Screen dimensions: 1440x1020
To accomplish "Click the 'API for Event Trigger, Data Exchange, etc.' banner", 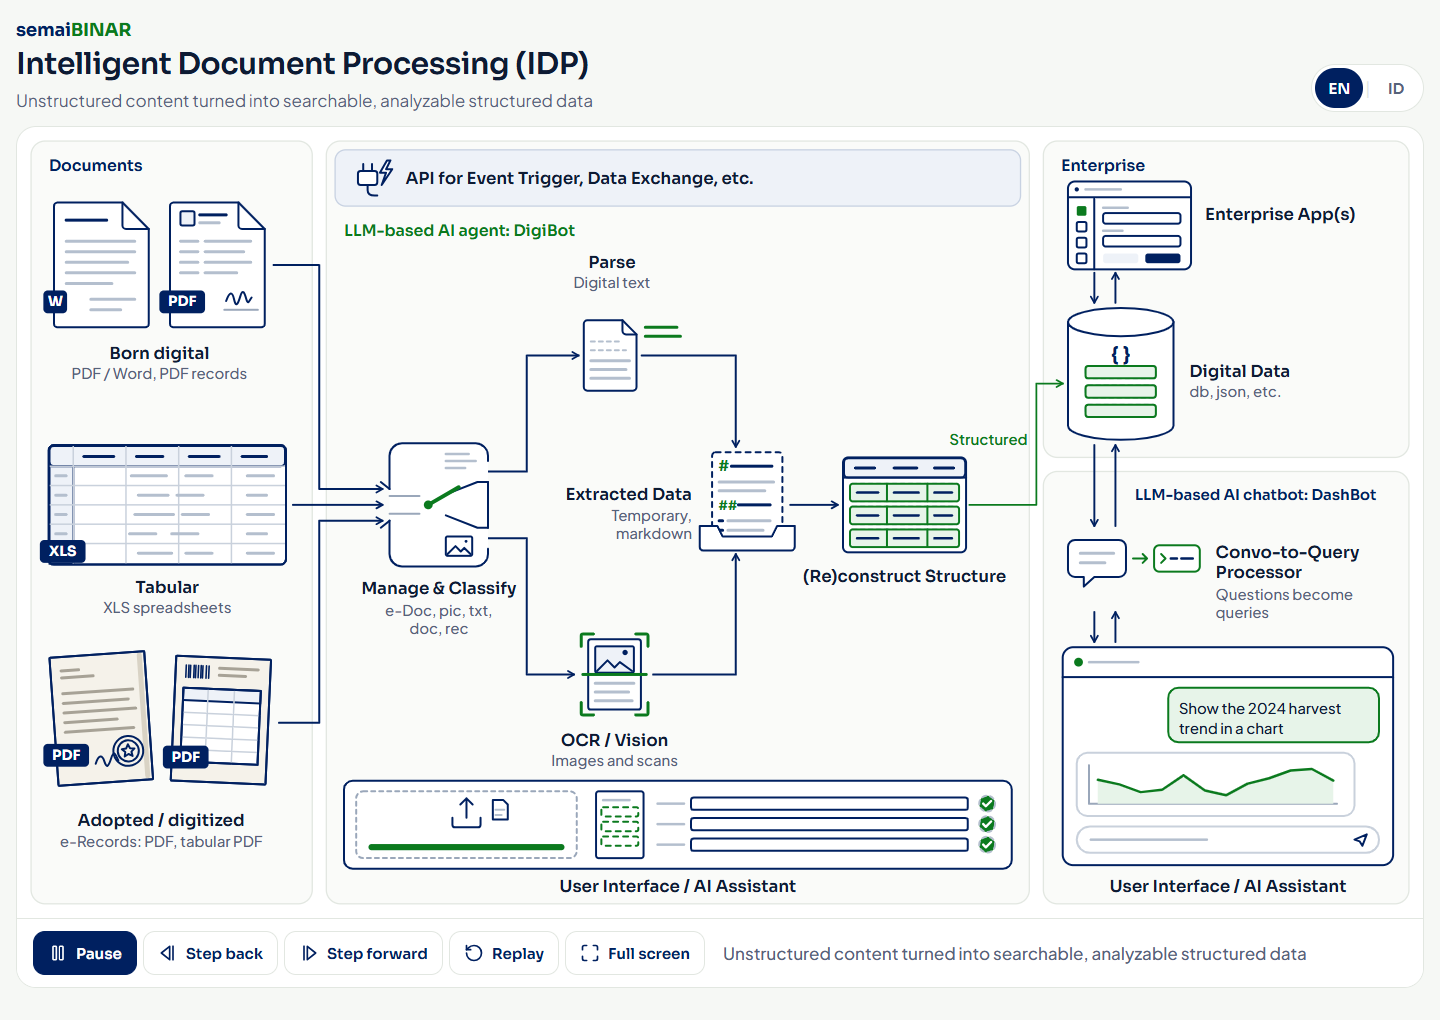I will point(677,178).
